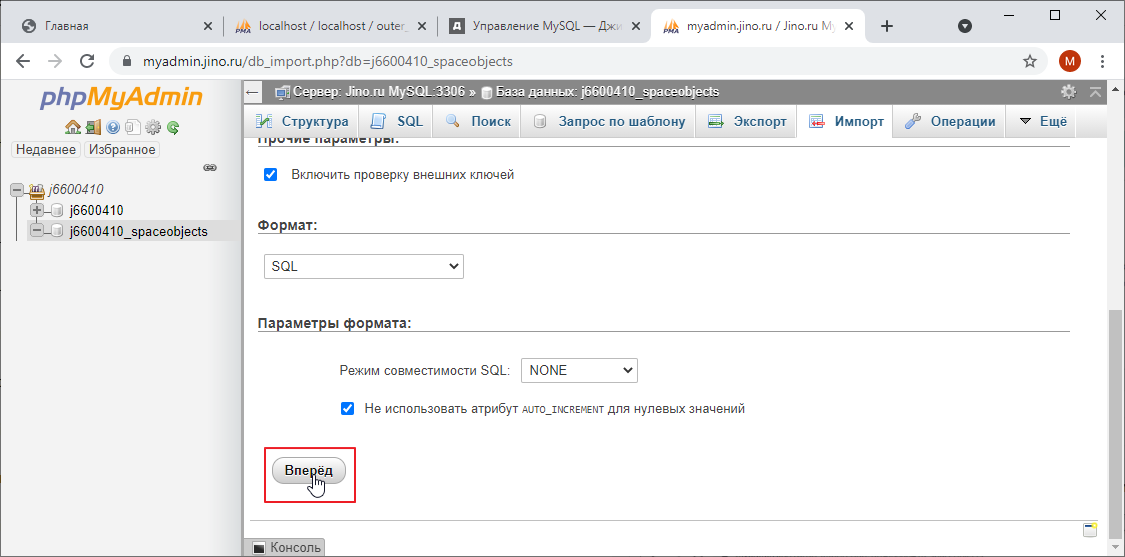
Task: Open the Структура tab
Action: (x=303, y=122)
